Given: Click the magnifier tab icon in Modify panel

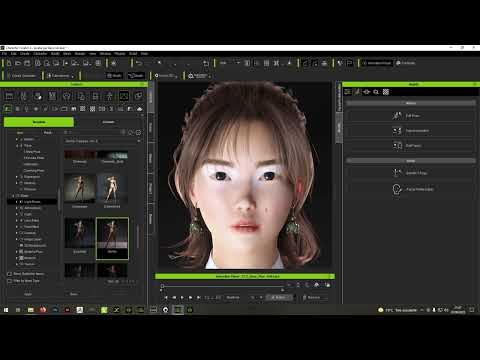Looking at the screenshot, I should 376,92.
